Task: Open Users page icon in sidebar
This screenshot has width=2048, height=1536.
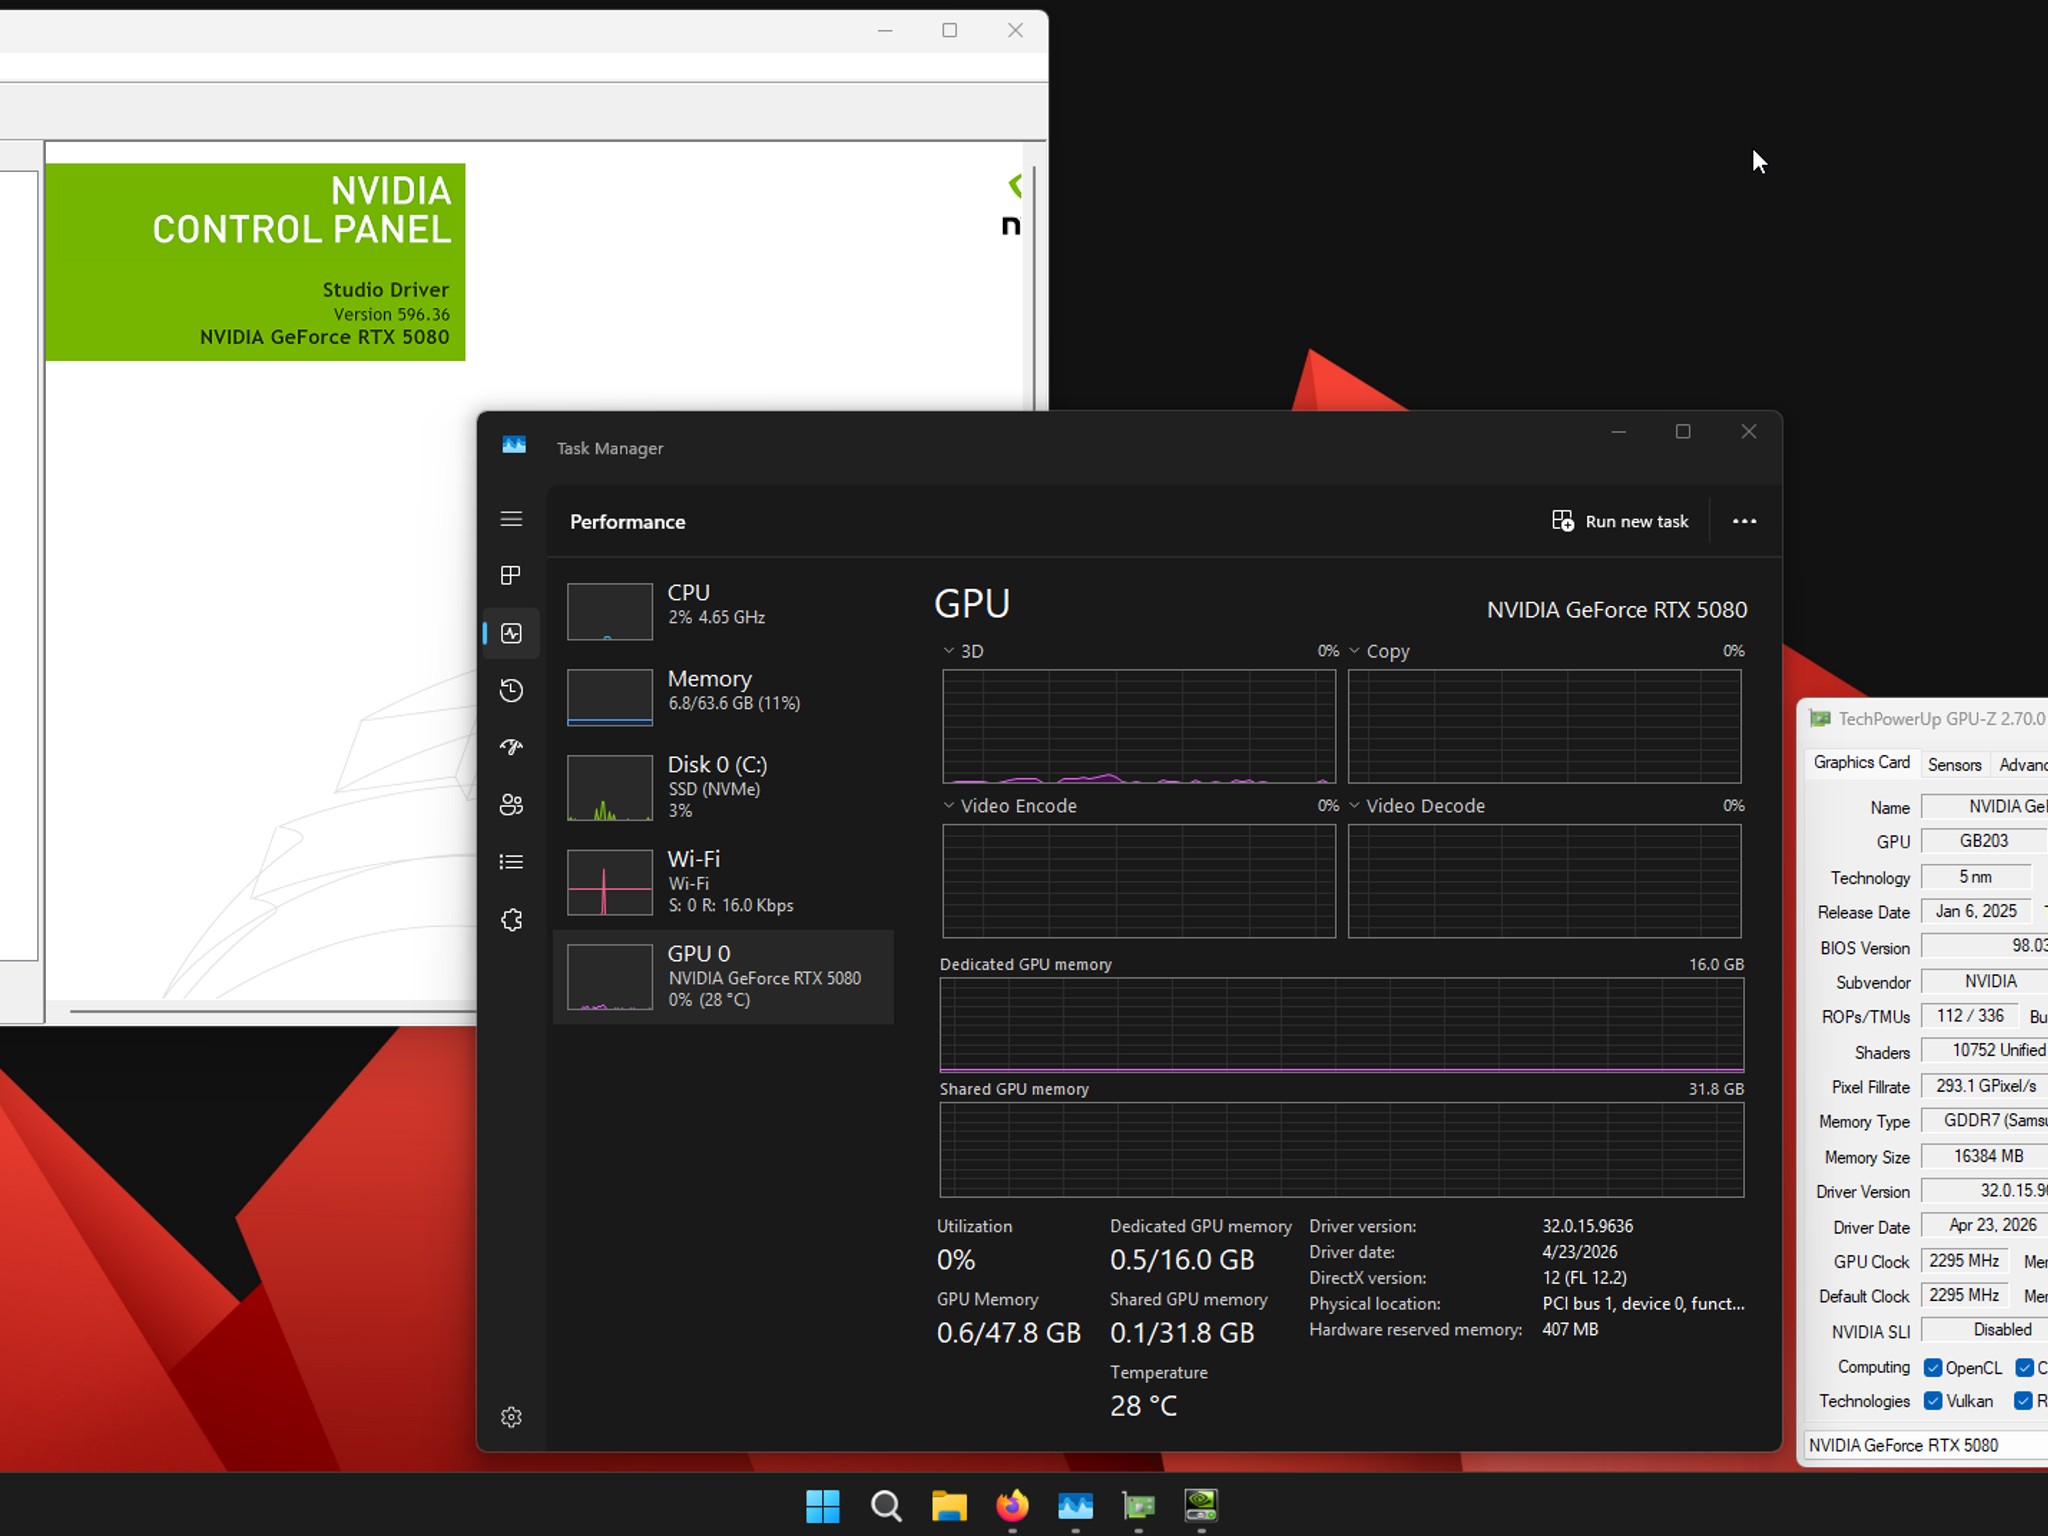Action: (511, 804)
